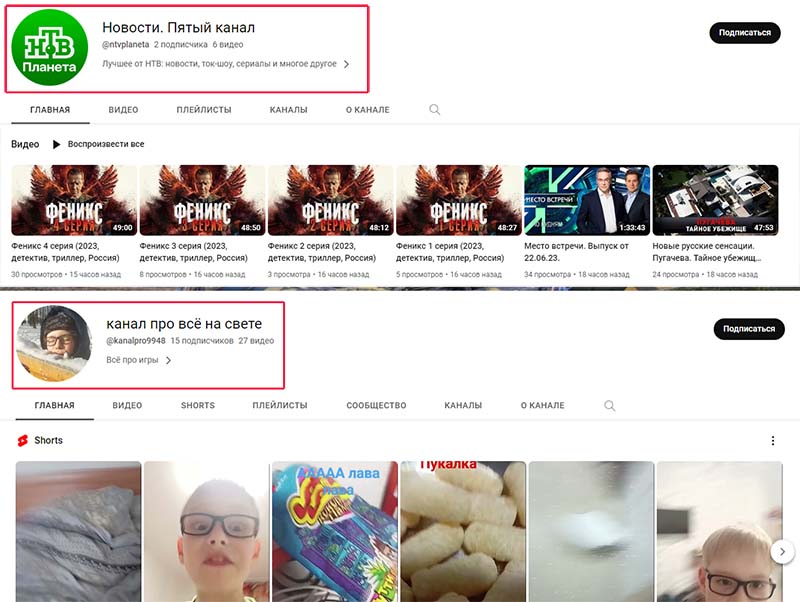
Task: Click the title Феникс 3 серия (2023,
Action: coord(194,252)
